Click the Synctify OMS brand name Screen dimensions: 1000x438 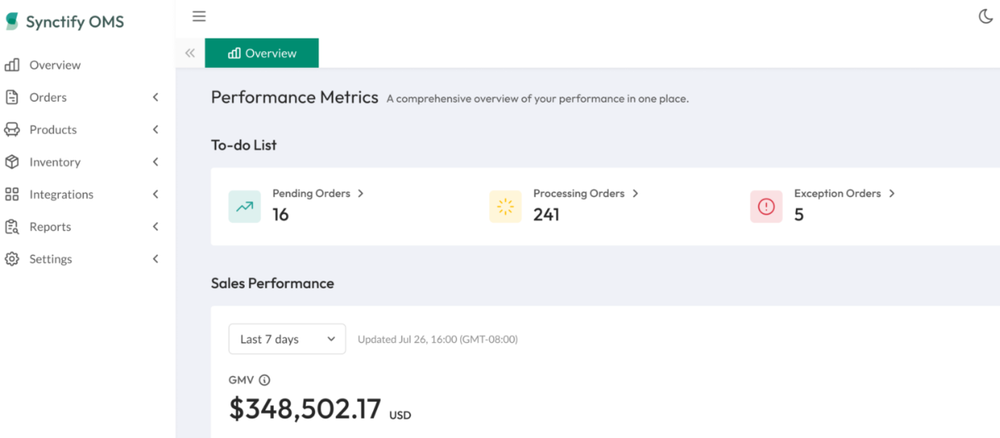(x=75, y=22)
